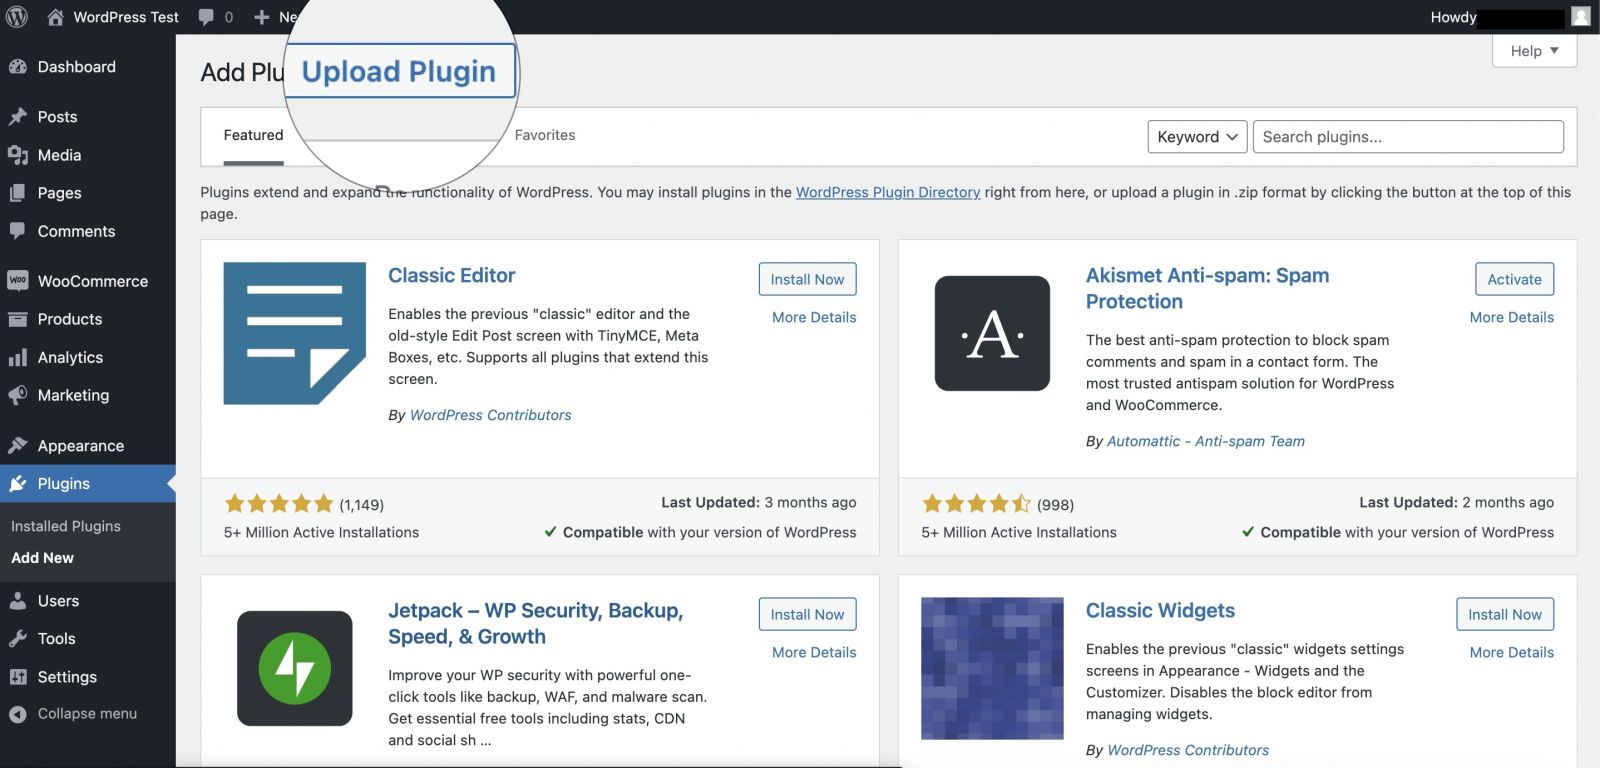Viewport: 1600px width, 768px height.
Task: Click Classic Editor star rating
Action: [x=279, y=504]
